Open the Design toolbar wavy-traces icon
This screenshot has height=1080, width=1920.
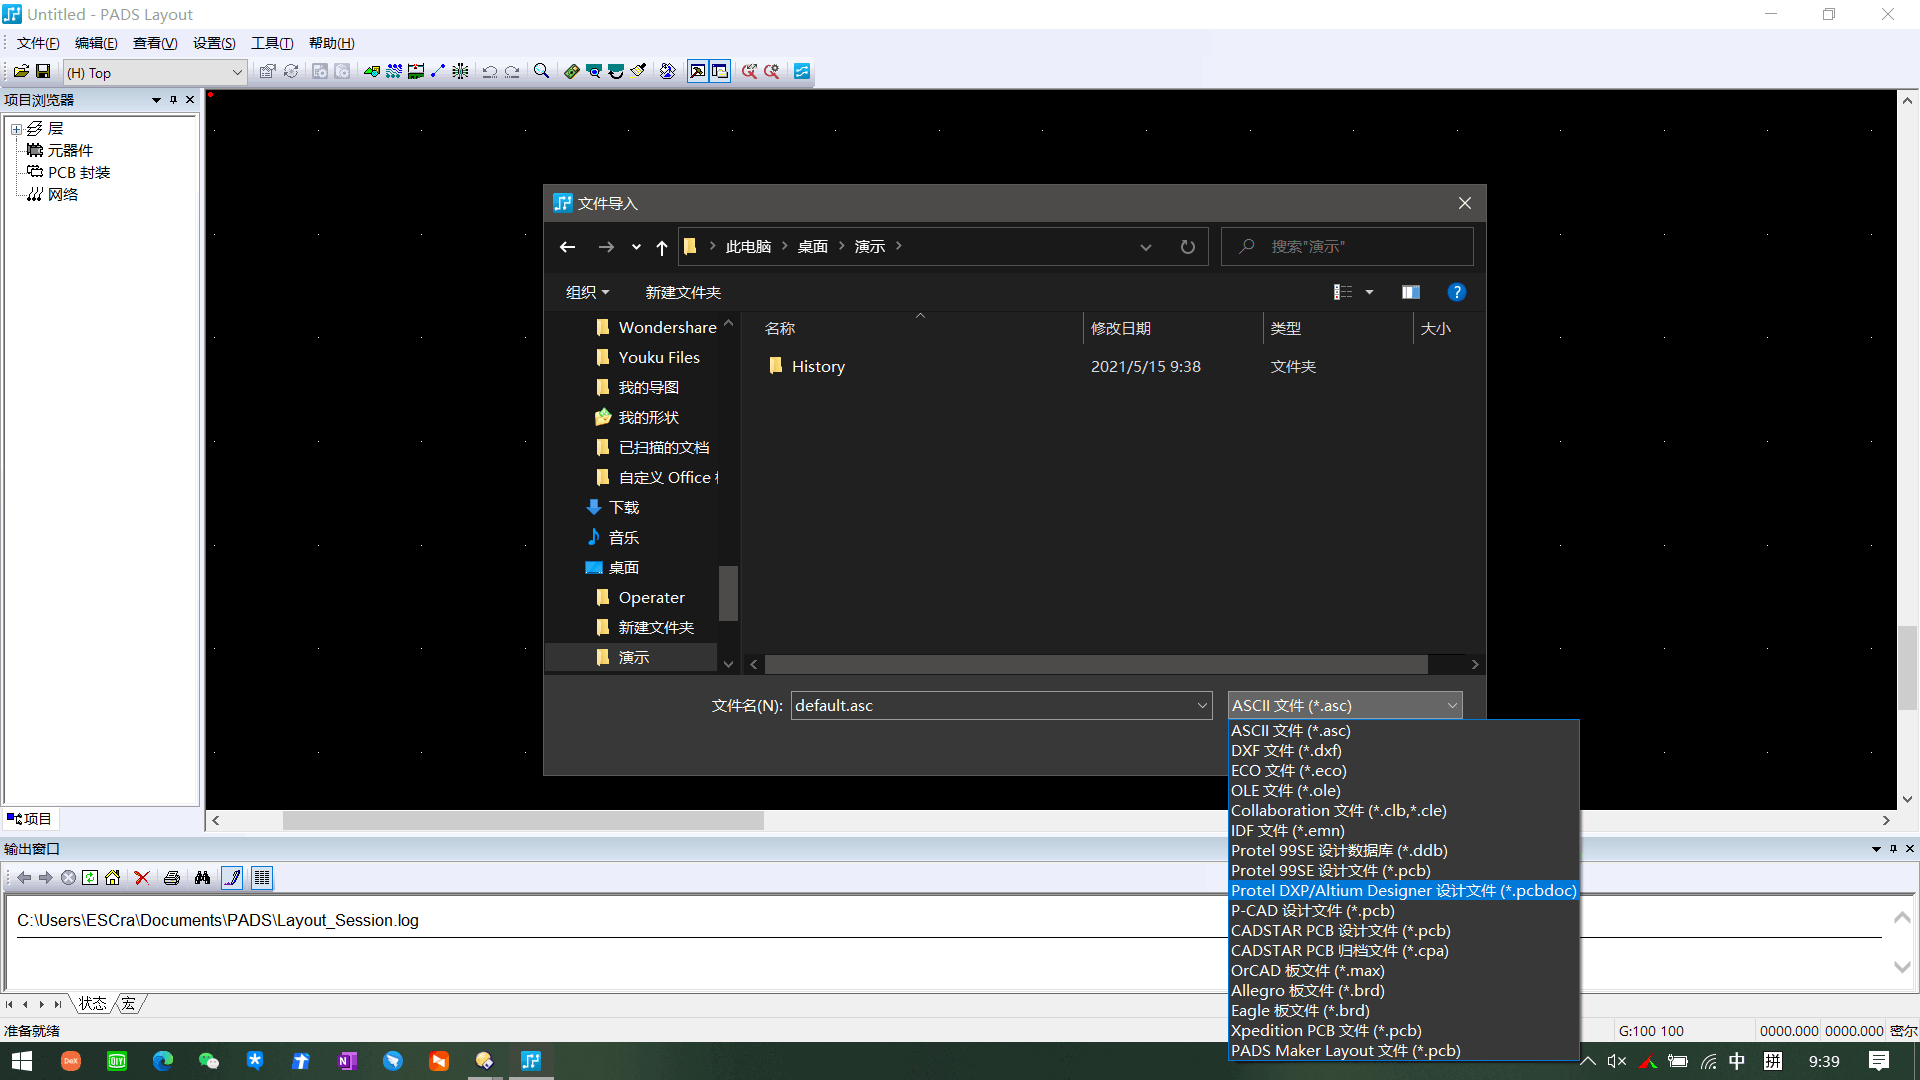pos(394,71)
